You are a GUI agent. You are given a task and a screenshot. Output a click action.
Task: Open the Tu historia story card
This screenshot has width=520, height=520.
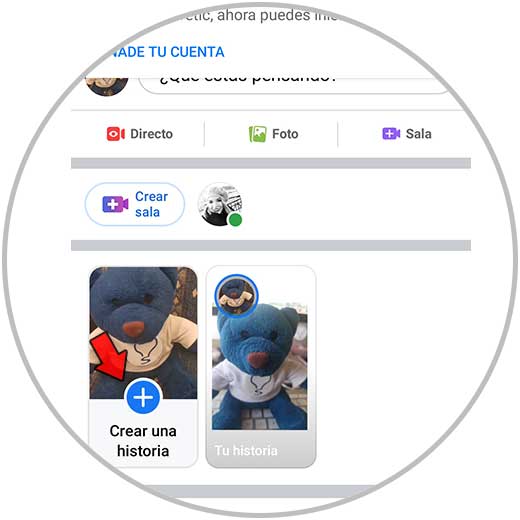tap(261, 367)
